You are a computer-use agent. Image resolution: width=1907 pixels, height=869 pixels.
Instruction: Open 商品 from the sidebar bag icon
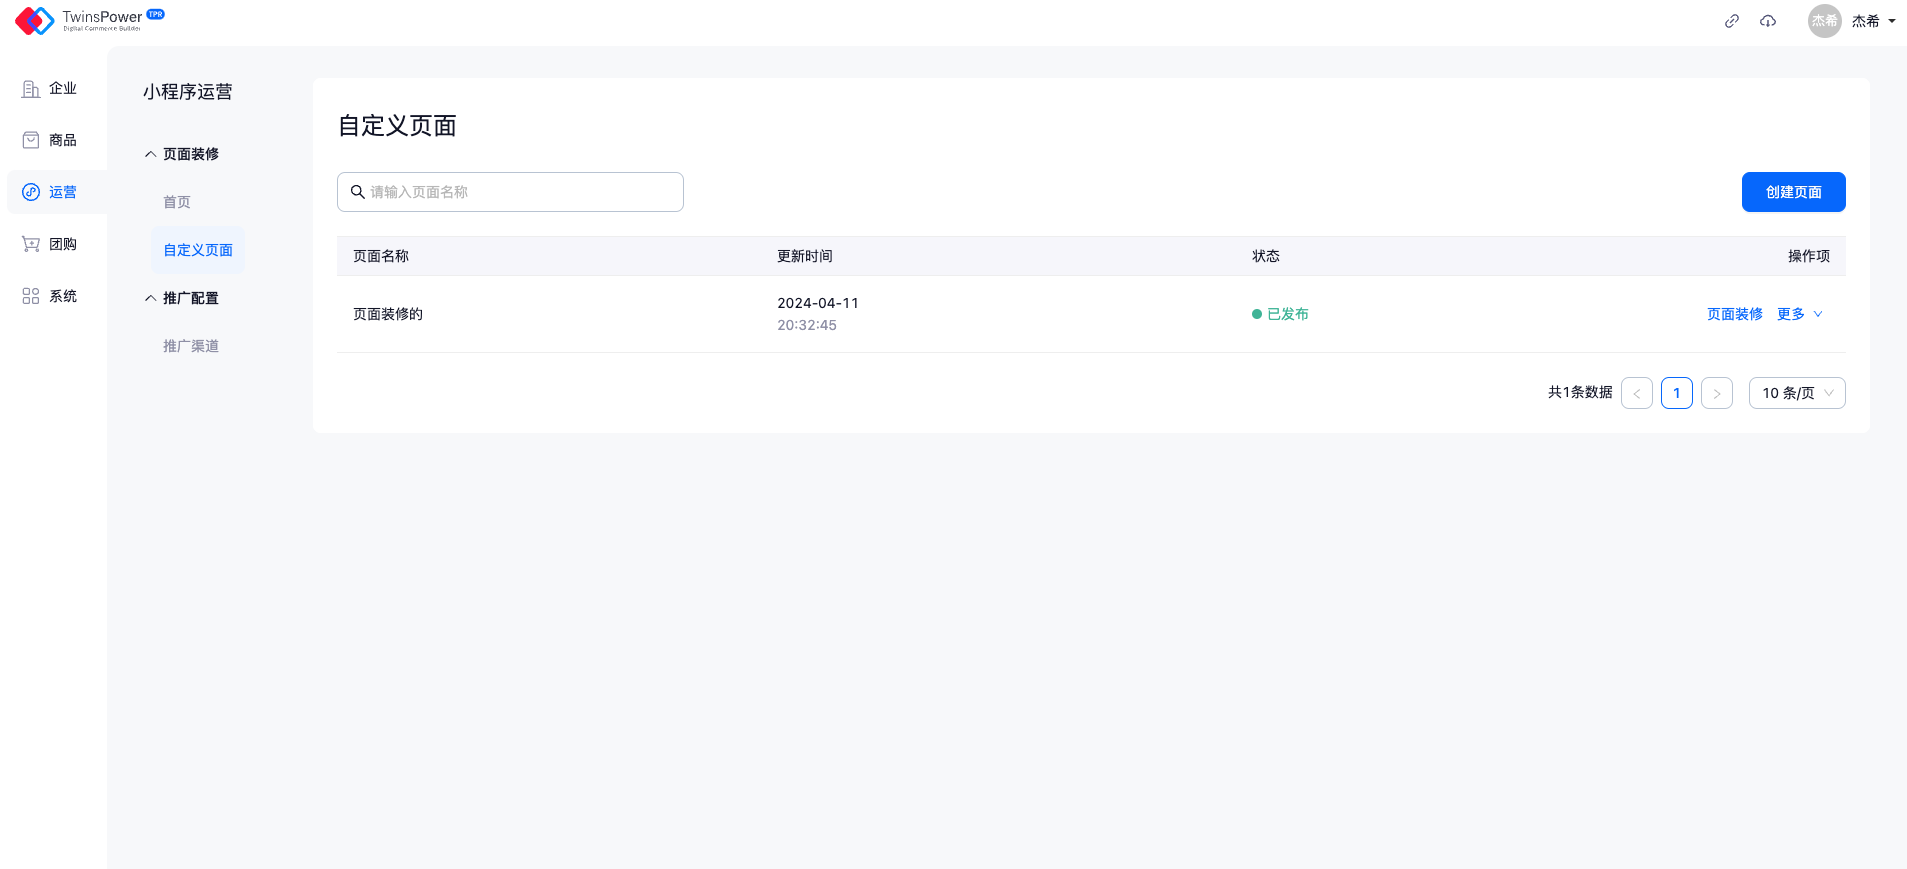coord(31,140)
